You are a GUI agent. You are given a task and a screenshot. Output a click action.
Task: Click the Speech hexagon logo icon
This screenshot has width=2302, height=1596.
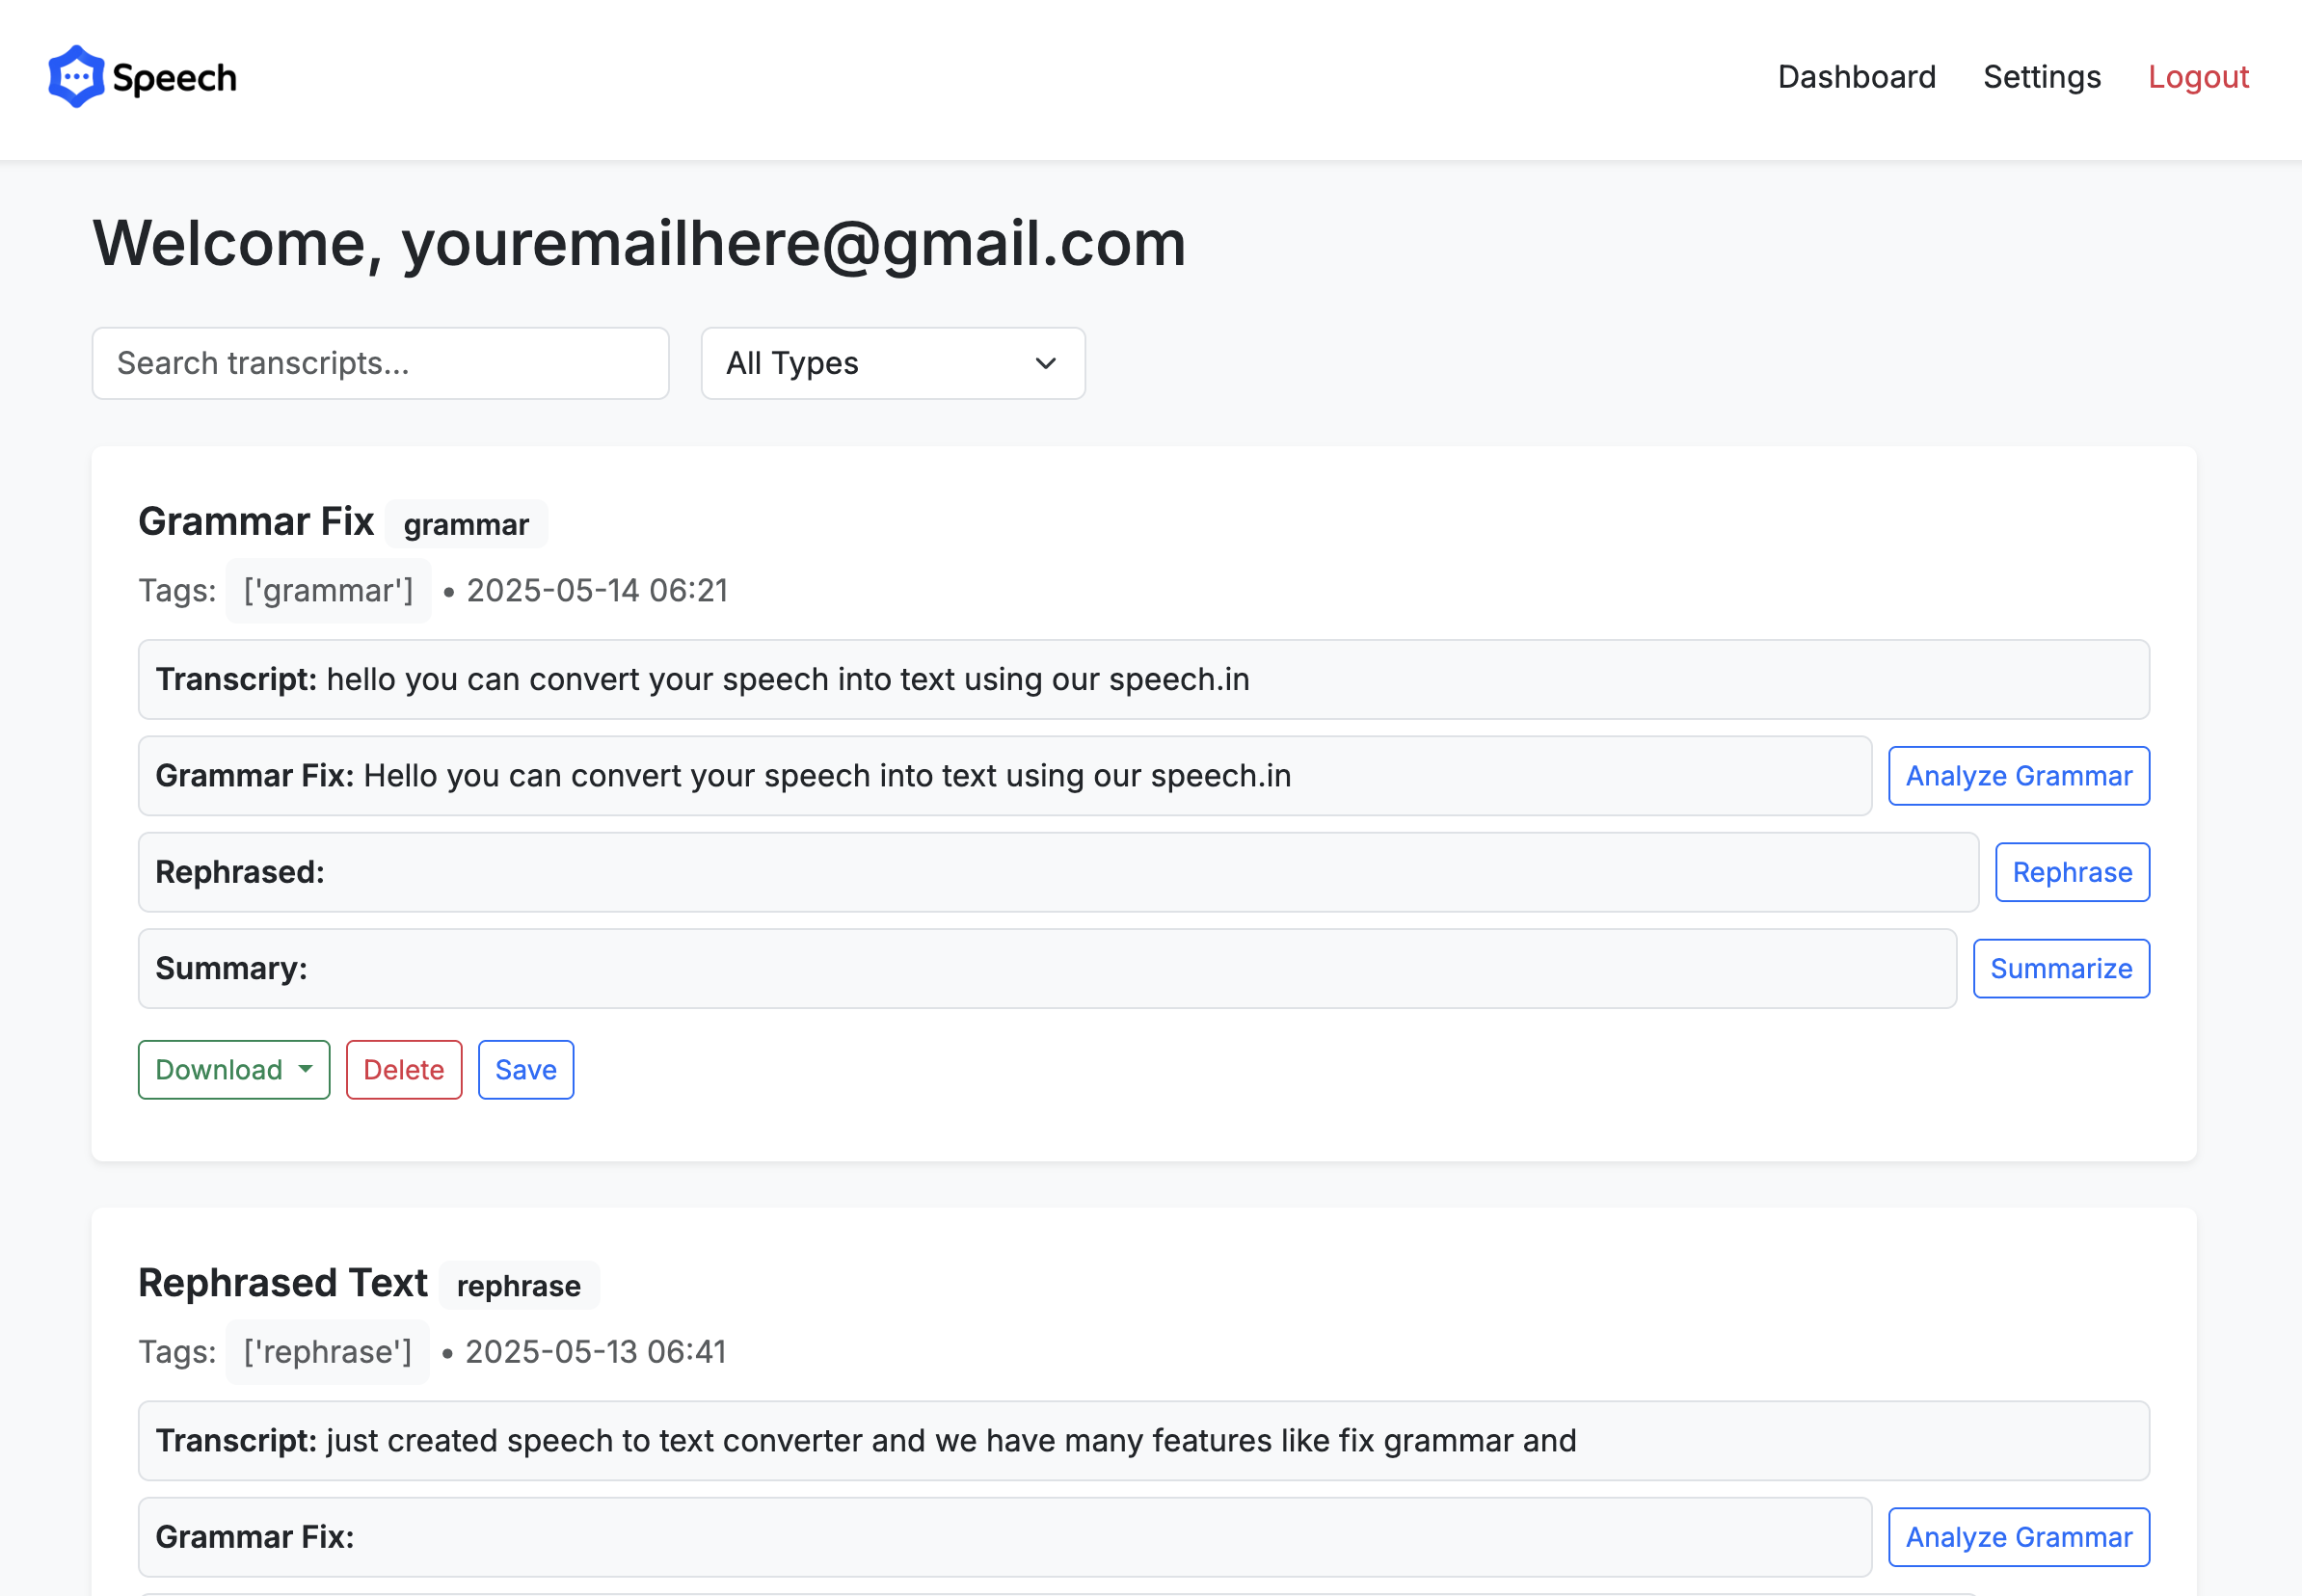[x=76, y=77]
